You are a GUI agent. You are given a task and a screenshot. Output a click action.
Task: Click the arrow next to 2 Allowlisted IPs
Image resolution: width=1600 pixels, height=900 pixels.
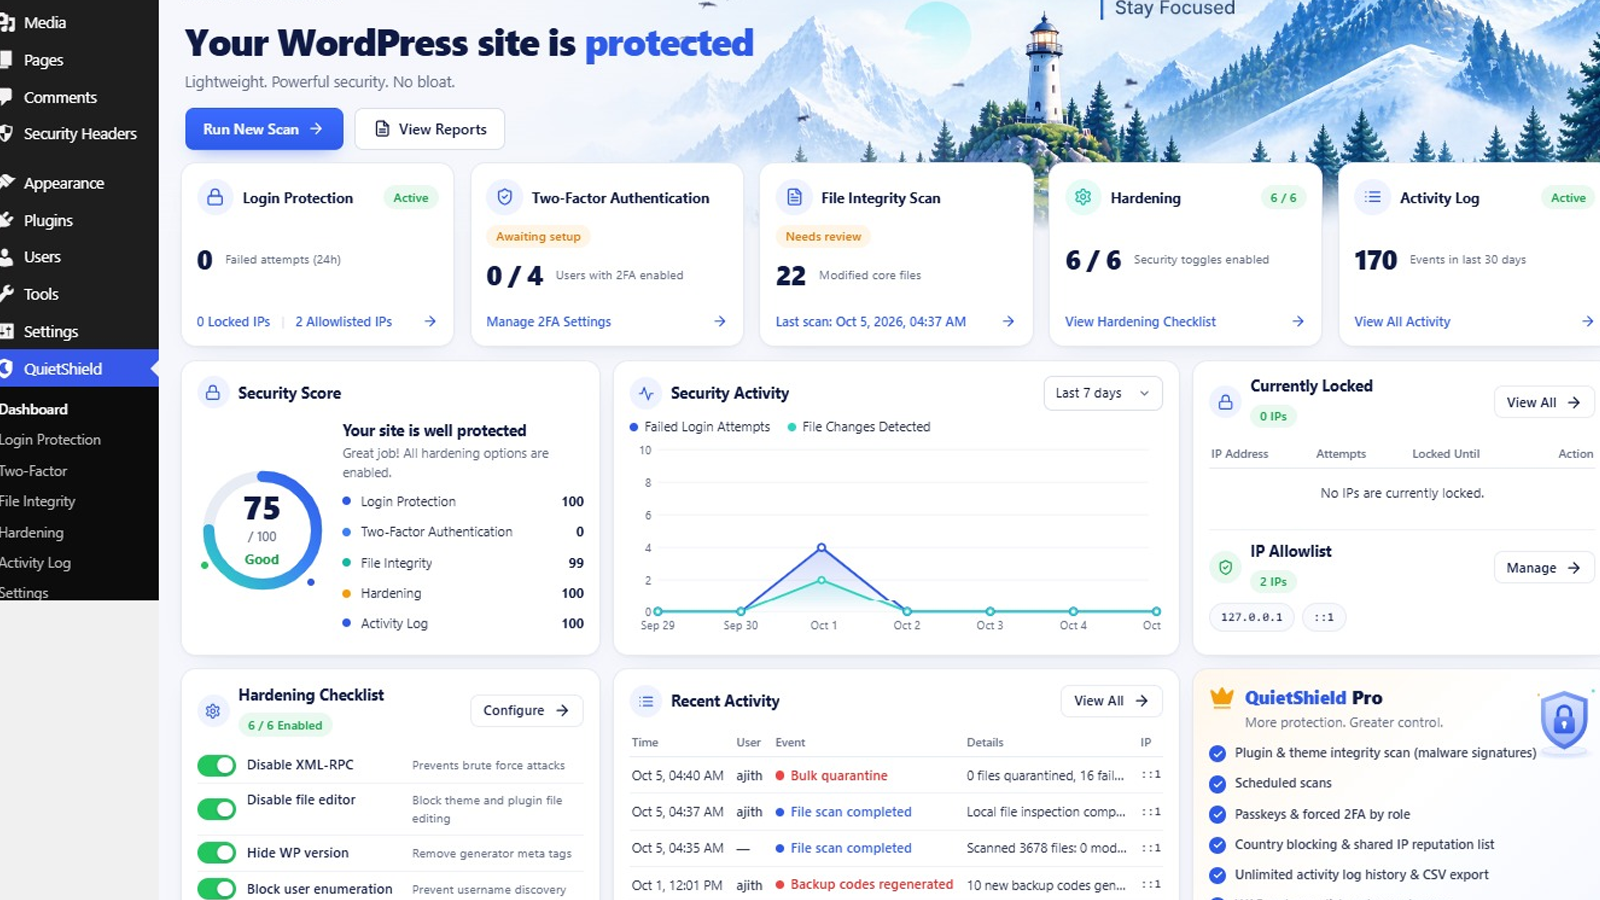[x=430, y=321]
